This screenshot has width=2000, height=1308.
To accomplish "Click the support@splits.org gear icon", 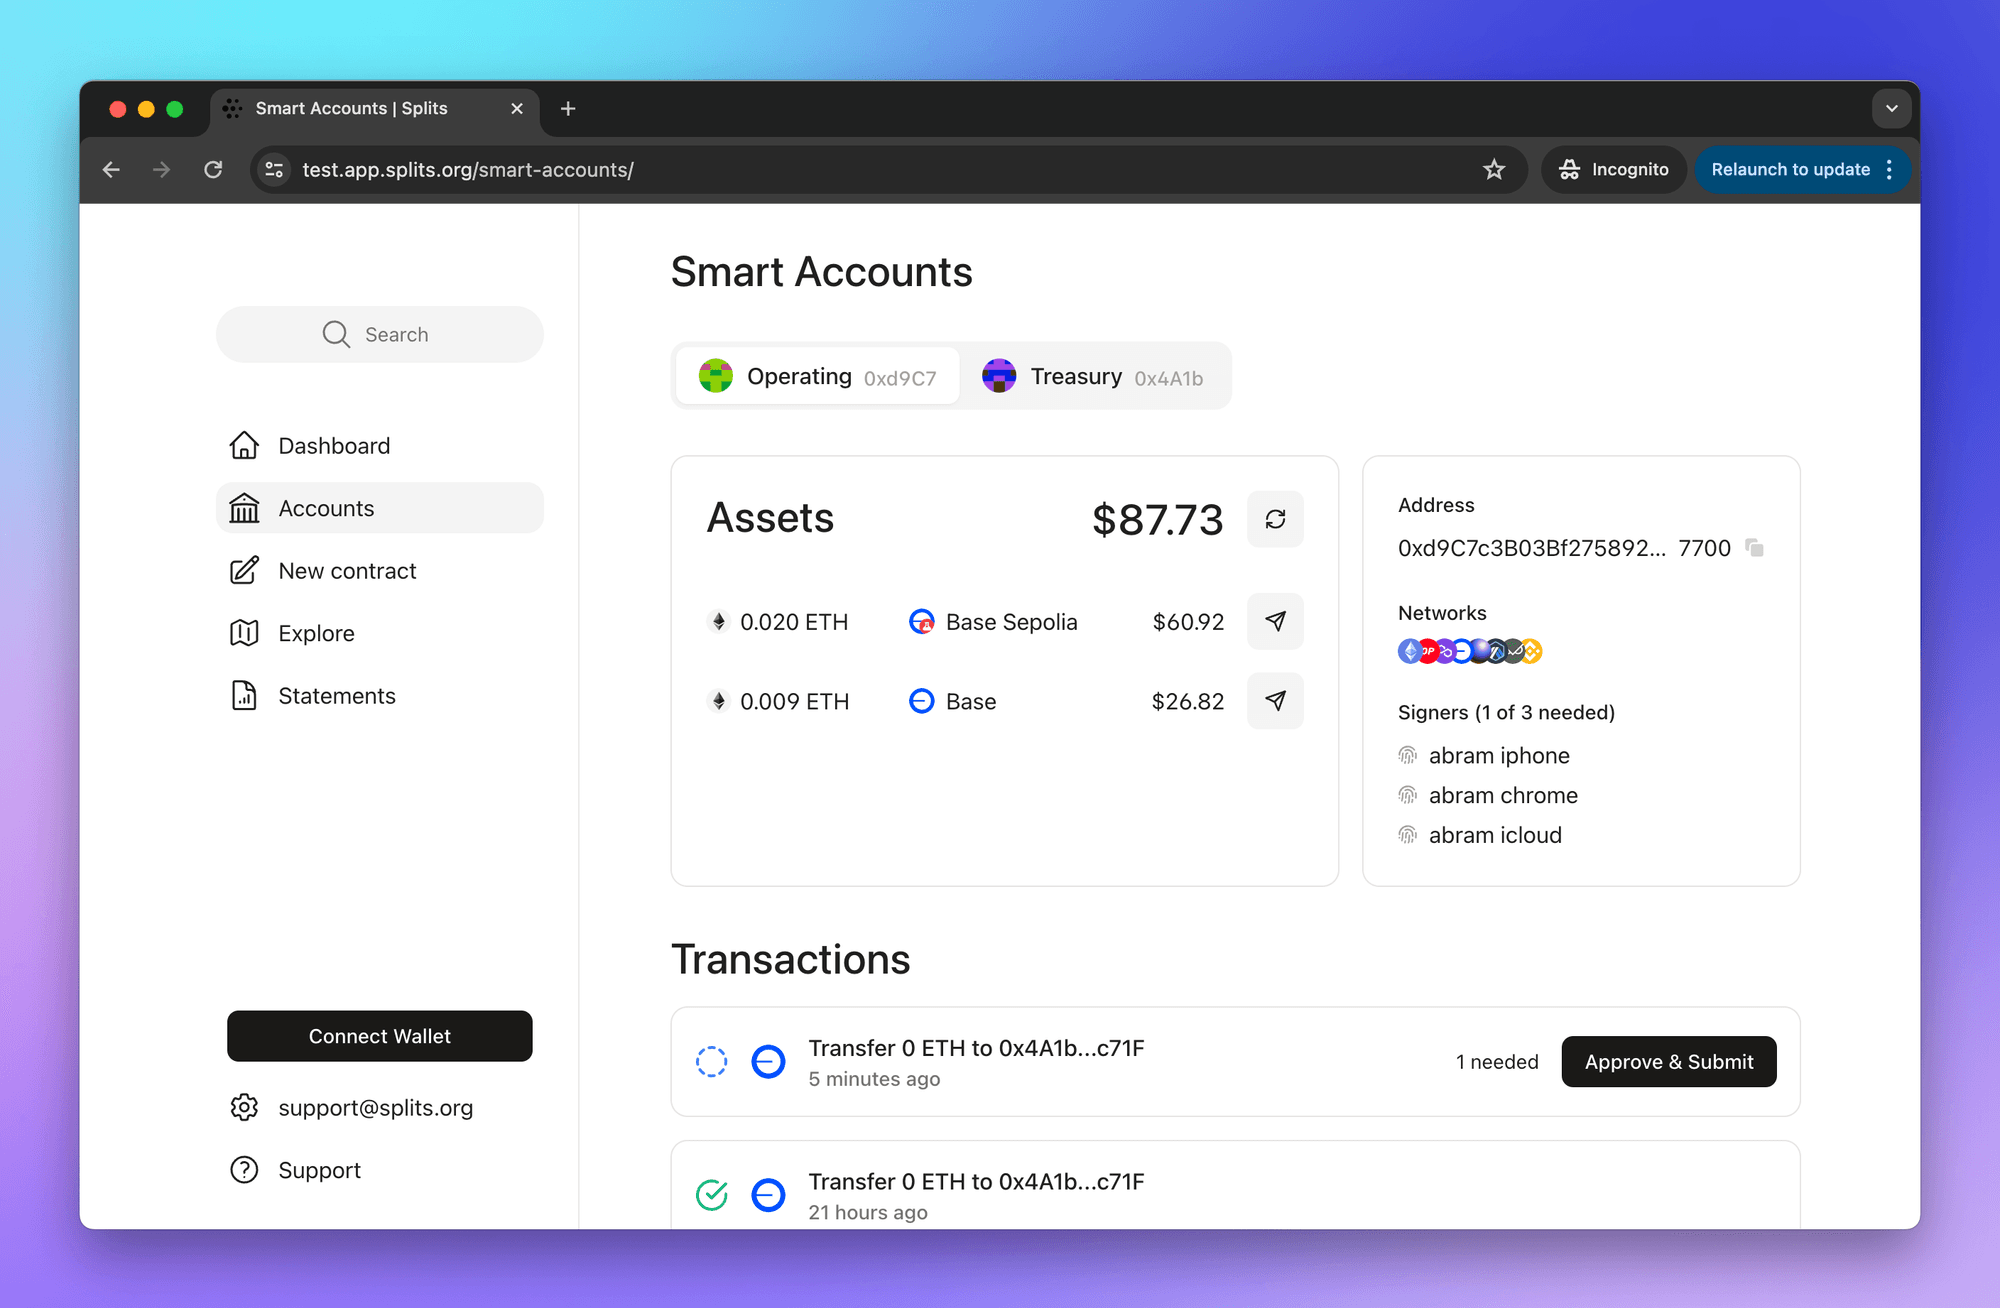I will click(x=244, y=1107).
